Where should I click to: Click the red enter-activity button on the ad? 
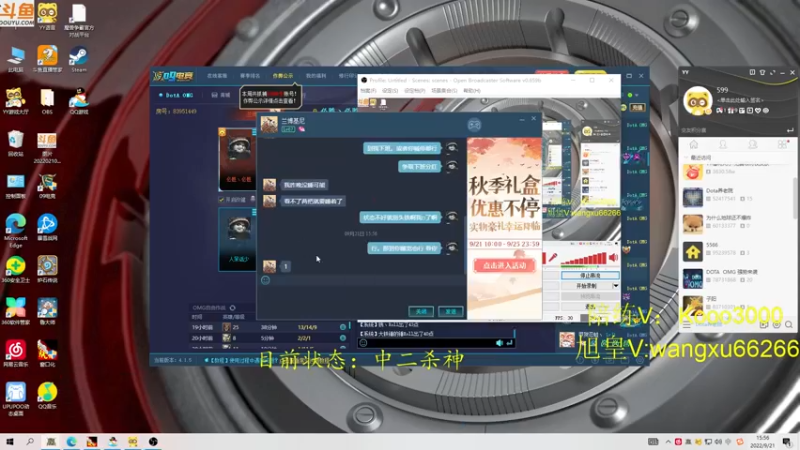(504, 265)
